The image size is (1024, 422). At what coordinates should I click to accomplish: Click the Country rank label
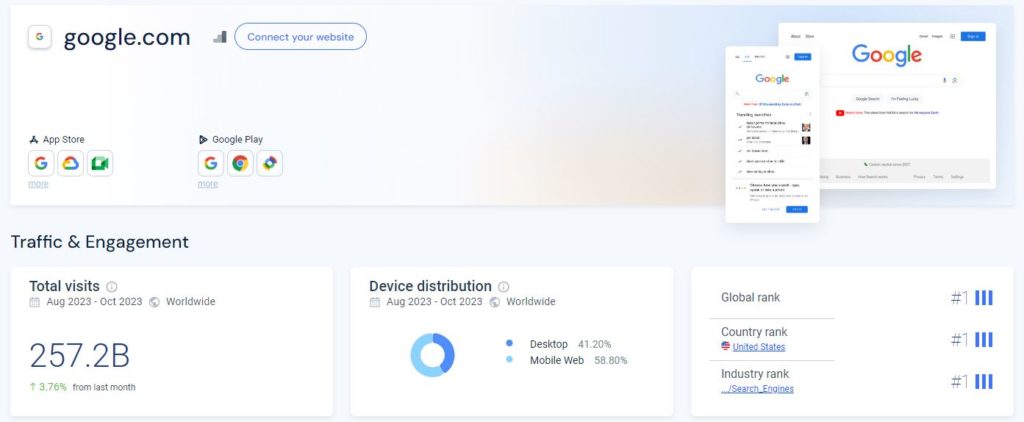[x=754, y=332]
